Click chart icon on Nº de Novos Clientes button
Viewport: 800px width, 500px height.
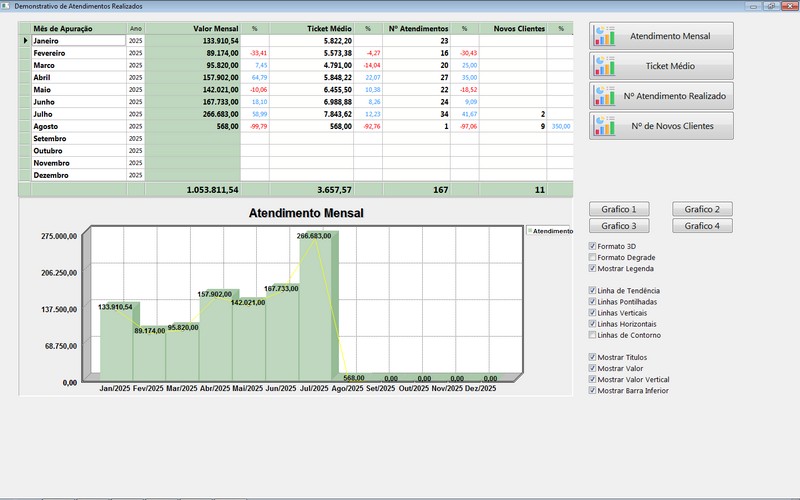click(604, 126)
